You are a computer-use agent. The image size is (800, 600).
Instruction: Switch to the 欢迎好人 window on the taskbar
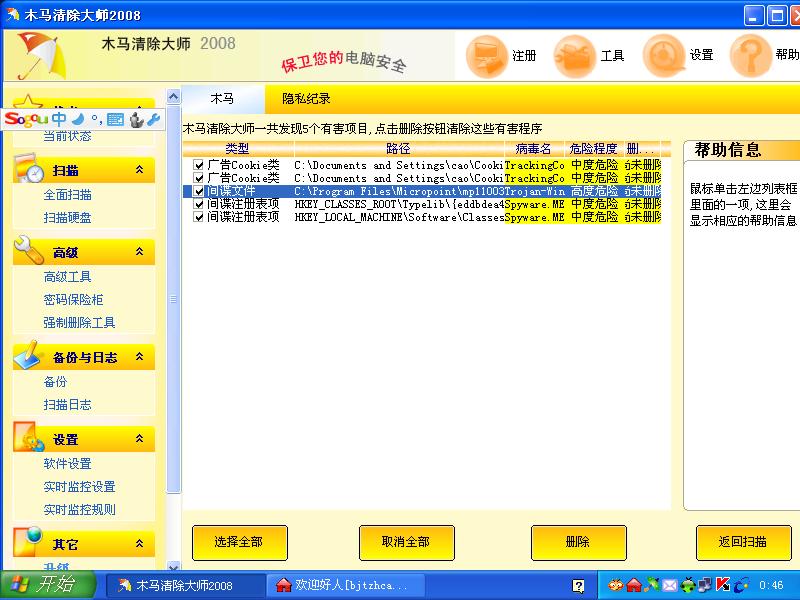pyautogui.click(x=345, y=585)
